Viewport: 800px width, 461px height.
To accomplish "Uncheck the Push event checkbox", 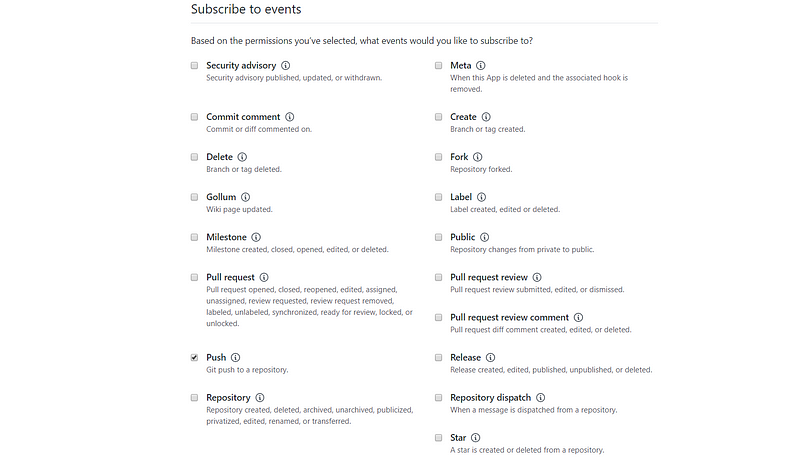I will 195,357.
